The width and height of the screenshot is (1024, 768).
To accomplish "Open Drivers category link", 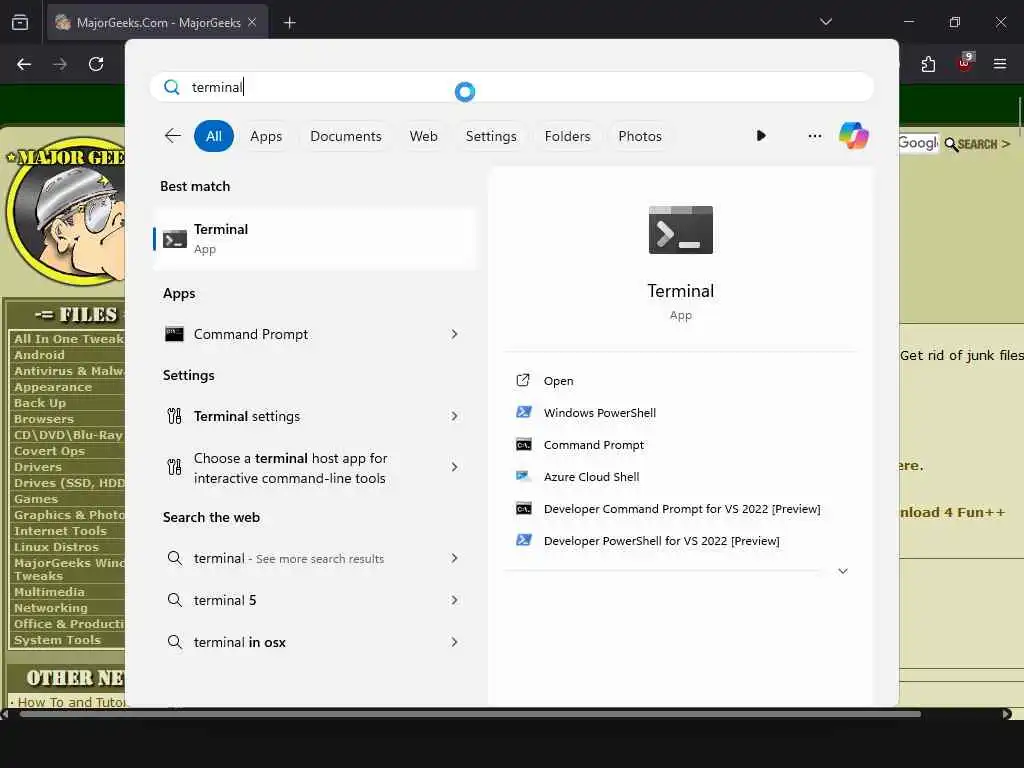I will coord(38,467).
